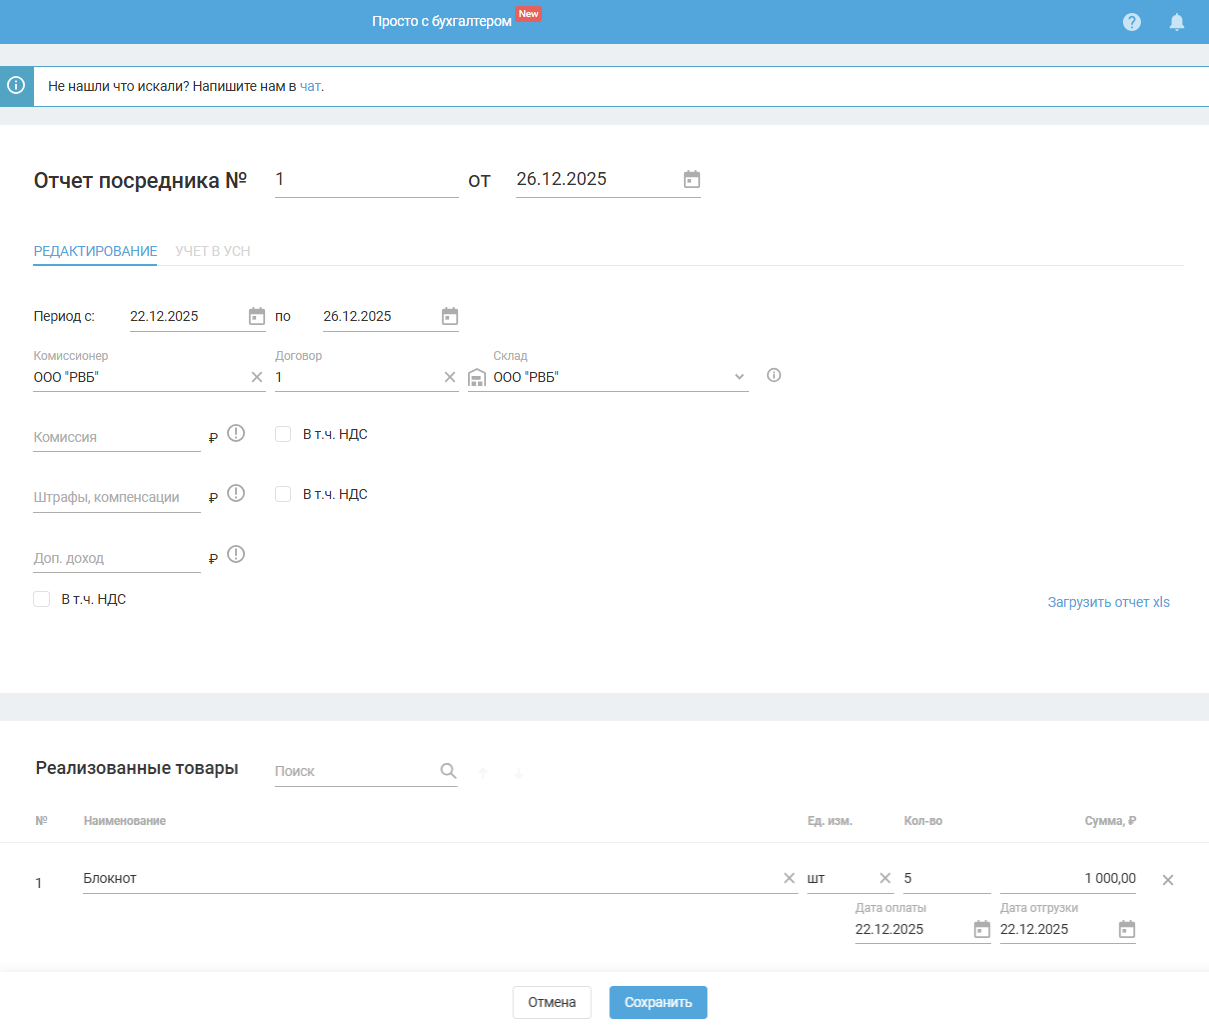Click the search magnifier in Реализованные товары

click(x=448, y=771)
